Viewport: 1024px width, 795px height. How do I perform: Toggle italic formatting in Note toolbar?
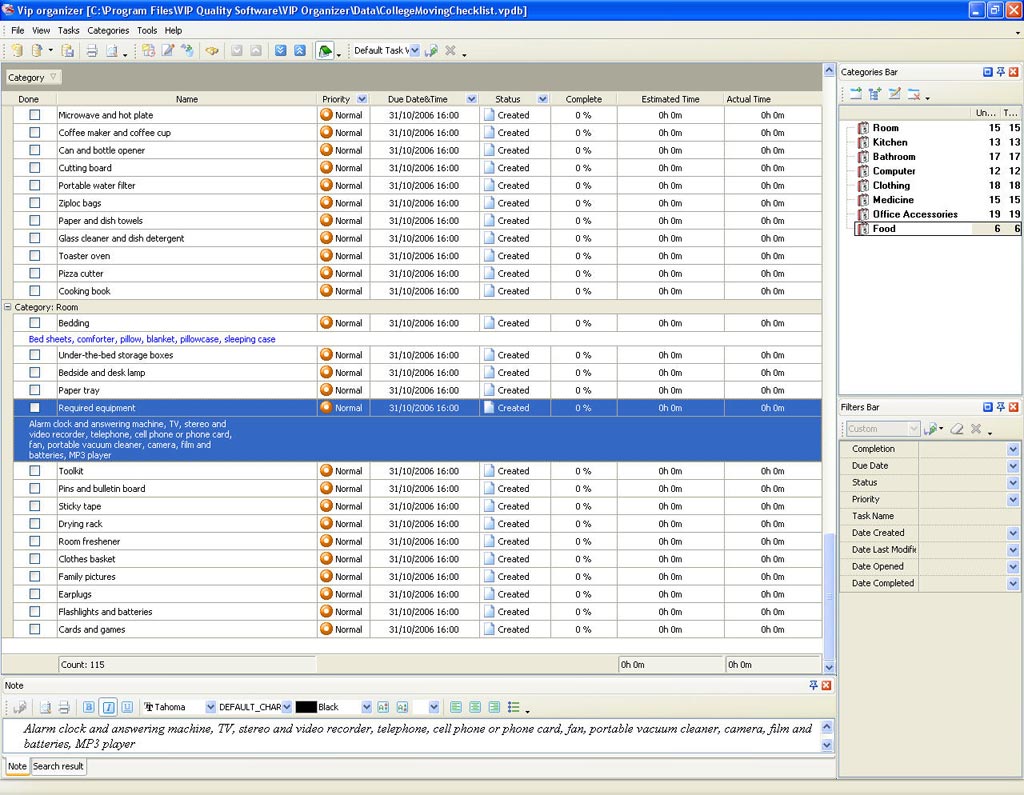[x=108, y=707]
